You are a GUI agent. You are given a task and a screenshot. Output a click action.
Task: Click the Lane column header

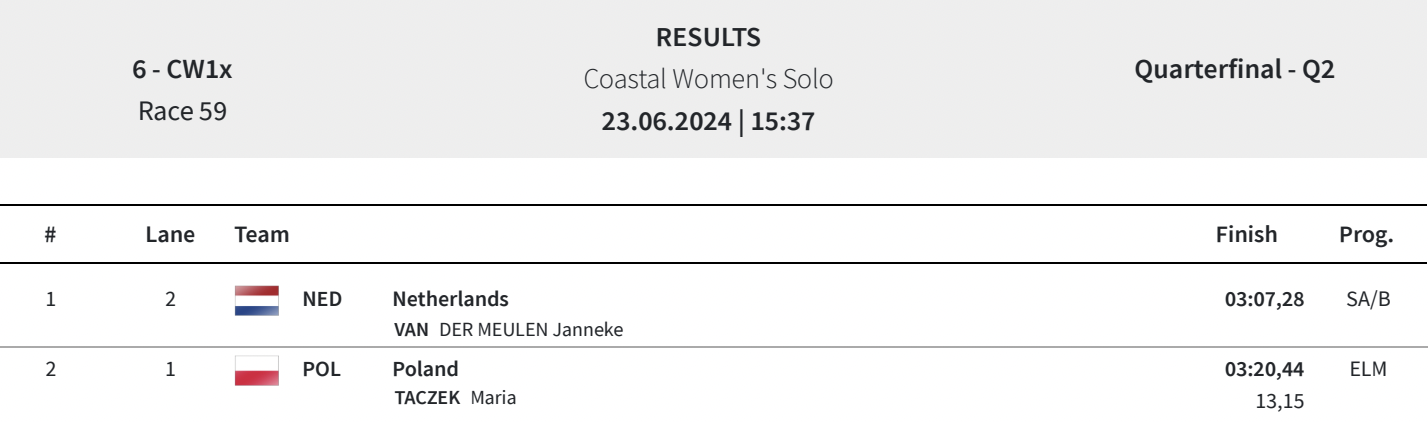(170, 235)
